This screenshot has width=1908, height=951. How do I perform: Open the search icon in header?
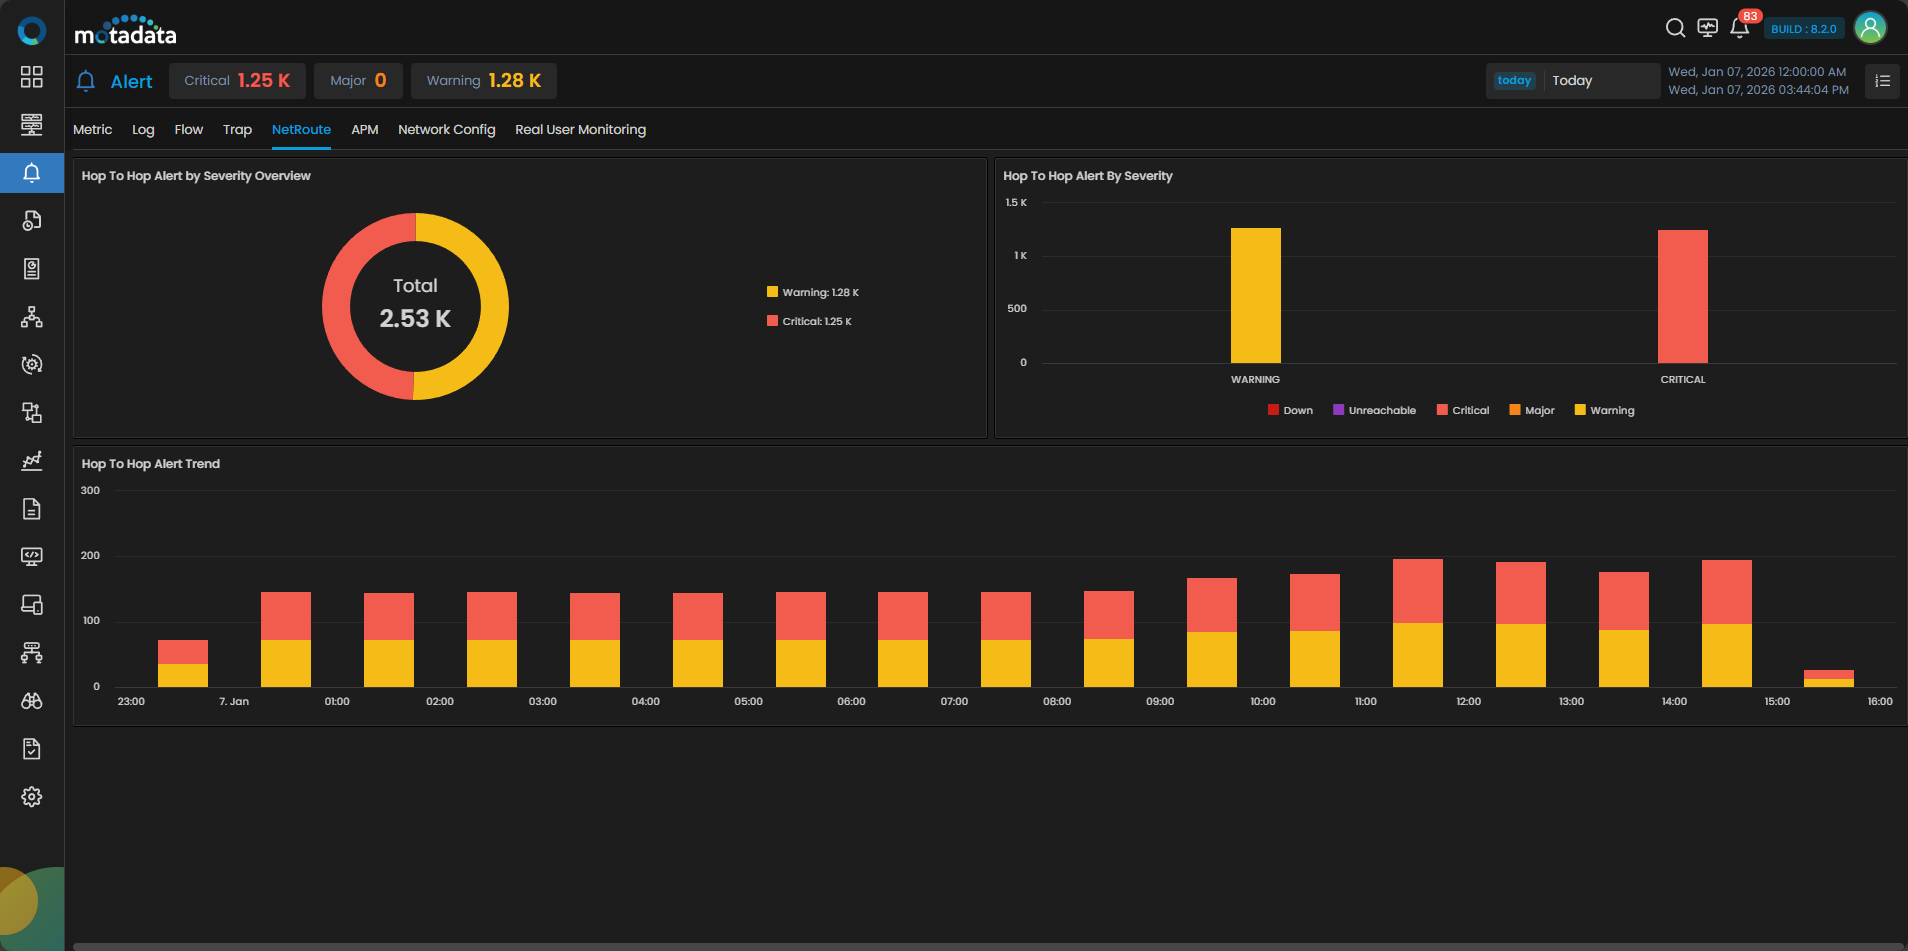1675,28
